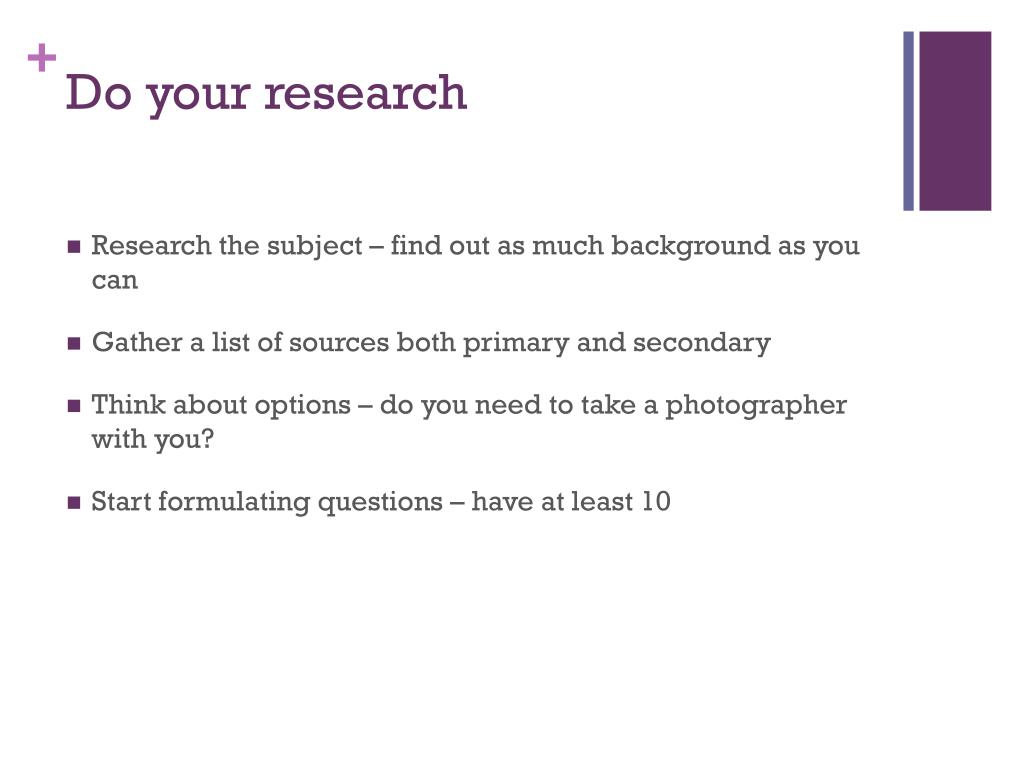The image size is (1024, 768).
Task: Click the bullet before 'Gather a list'
Action: tap(74, 344)
